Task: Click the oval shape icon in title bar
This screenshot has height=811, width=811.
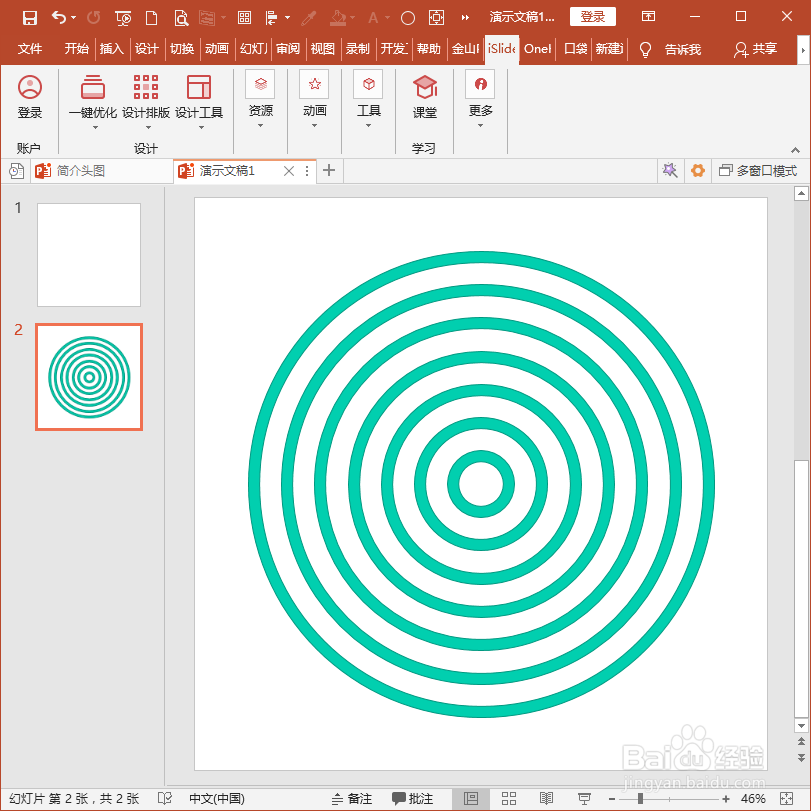Action: pyautogui.click(x=408, y=18)
